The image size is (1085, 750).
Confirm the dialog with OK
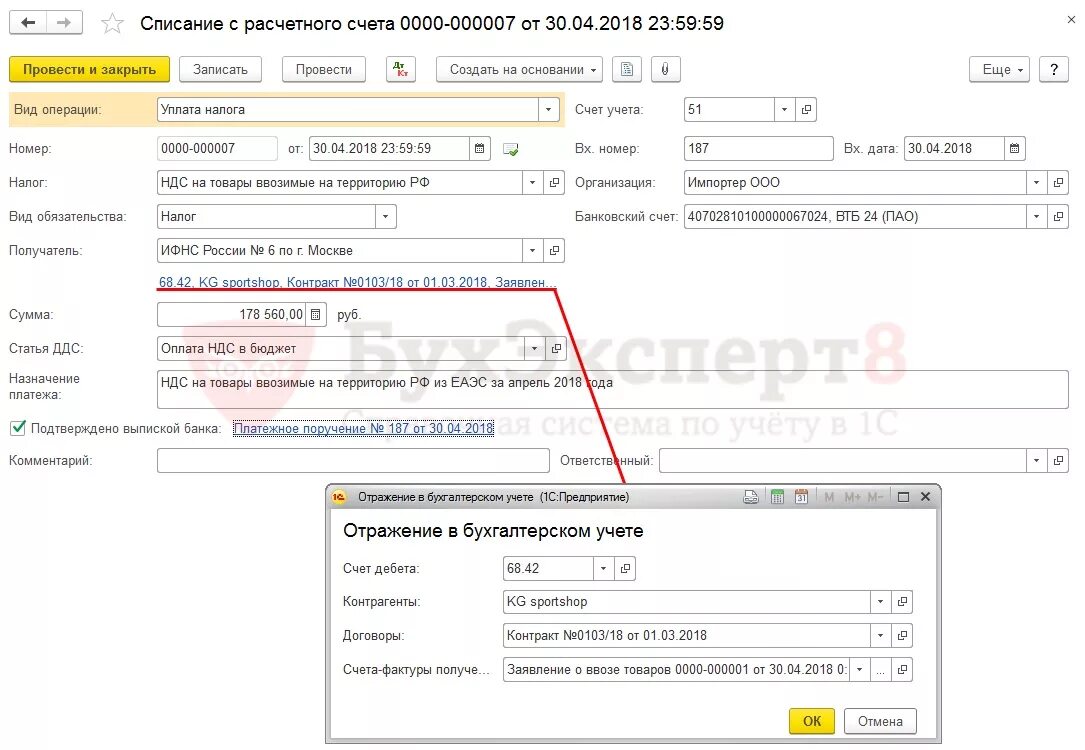[x=812, y=721]
